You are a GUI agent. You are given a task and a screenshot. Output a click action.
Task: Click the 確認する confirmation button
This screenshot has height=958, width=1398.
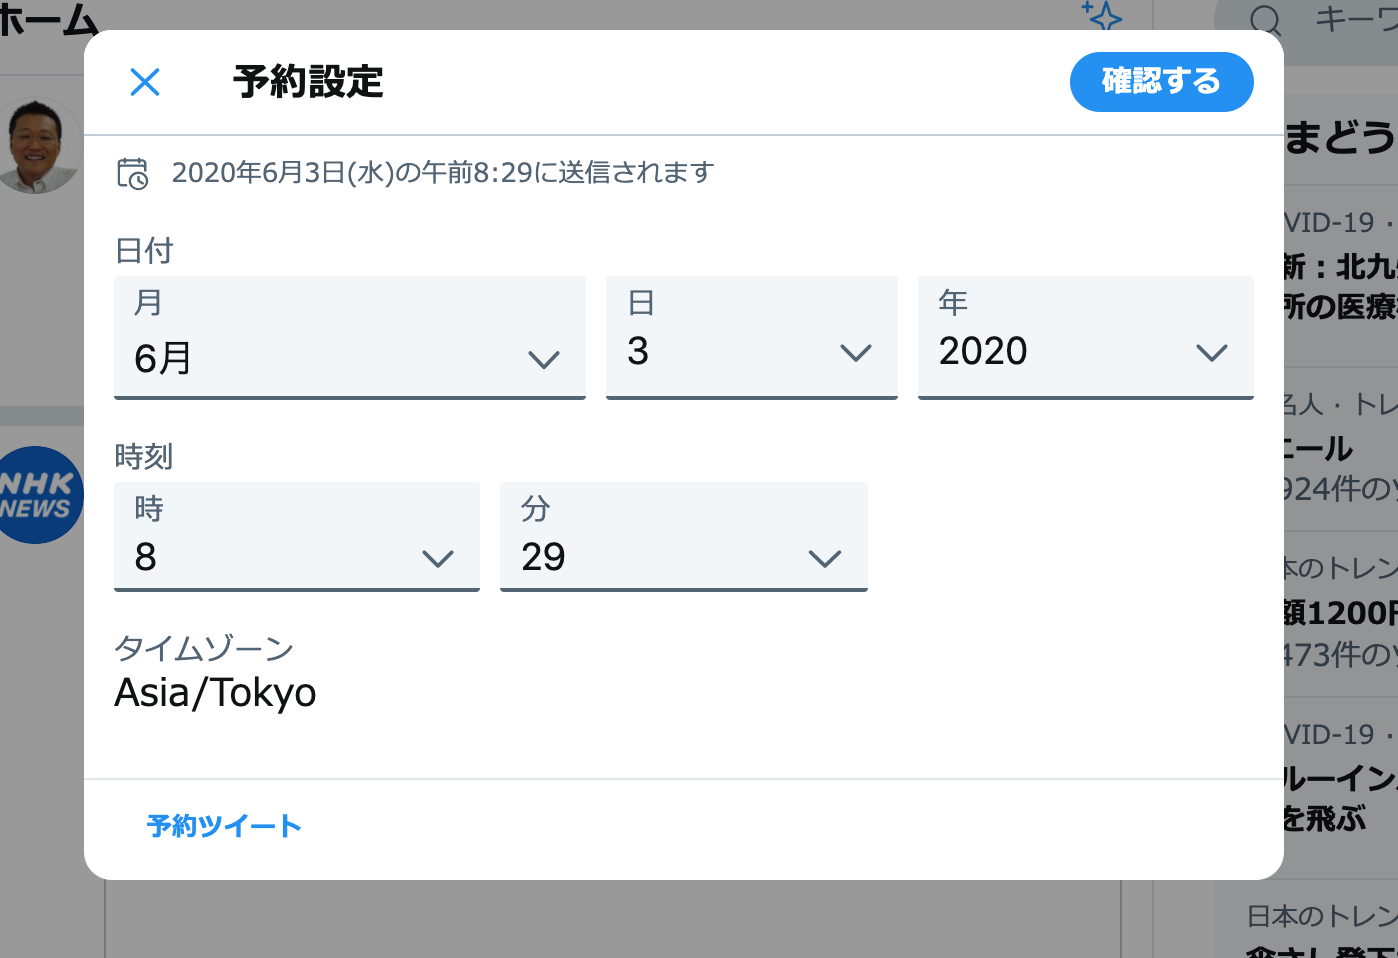[x=1161, y=82]
